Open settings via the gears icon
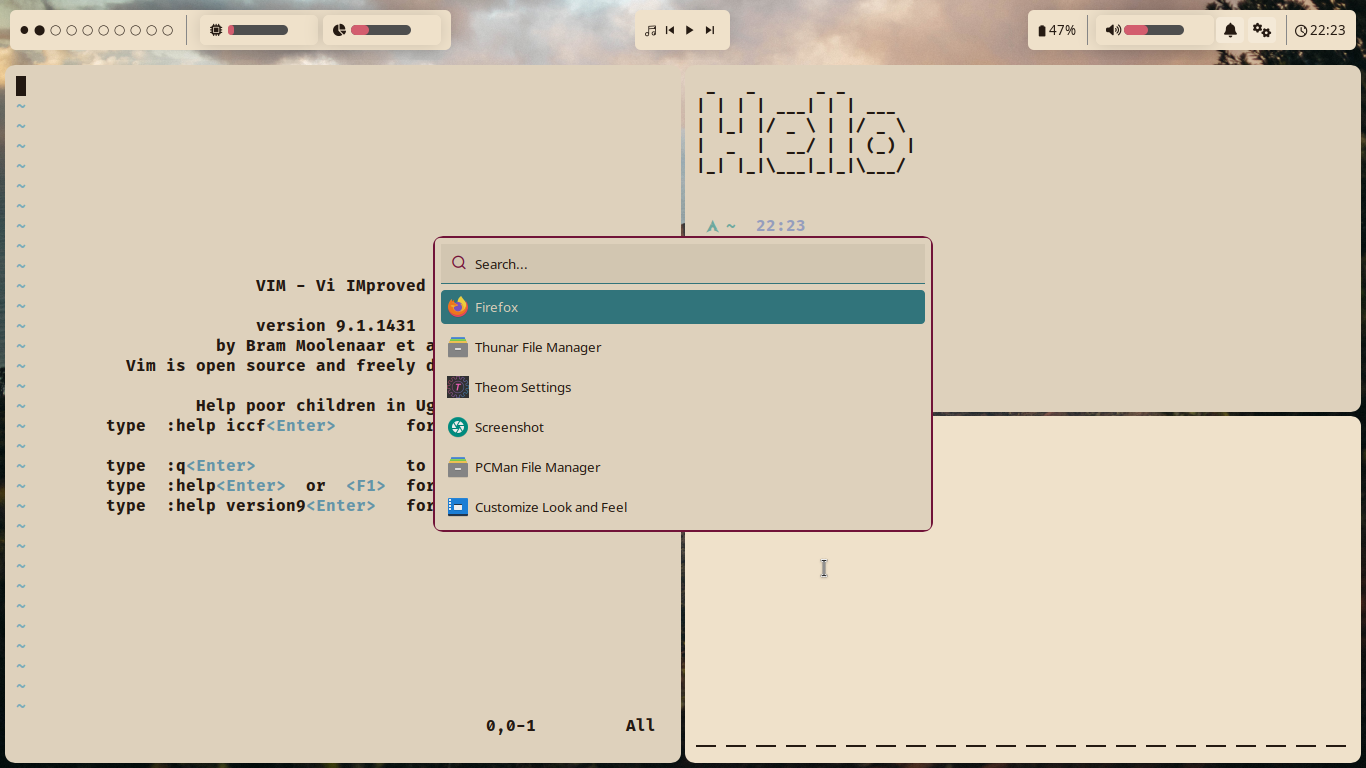1366x768 pixels. point(1262,30)
